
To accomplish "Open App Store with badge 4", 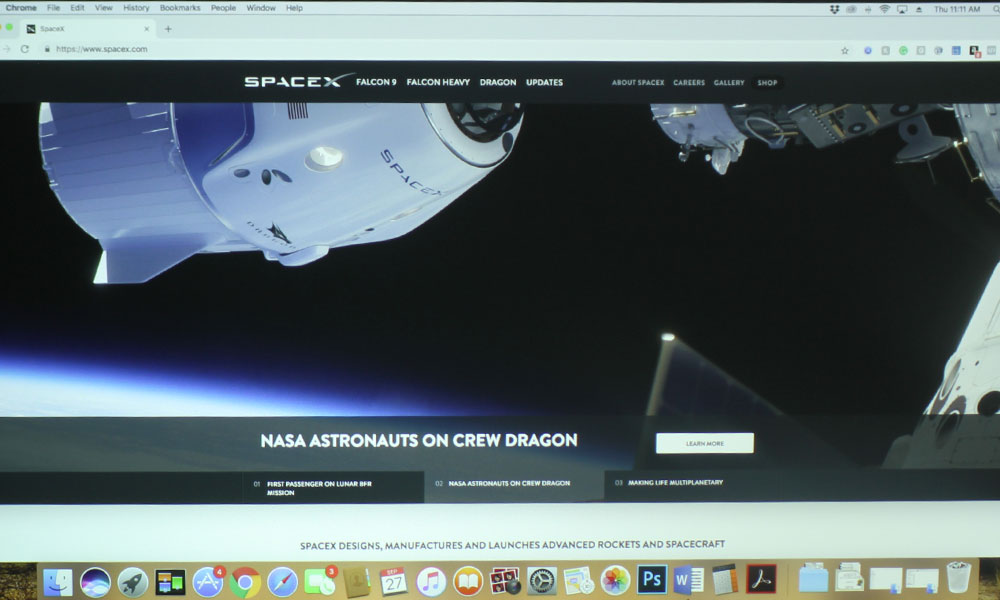I will [208, 582].
